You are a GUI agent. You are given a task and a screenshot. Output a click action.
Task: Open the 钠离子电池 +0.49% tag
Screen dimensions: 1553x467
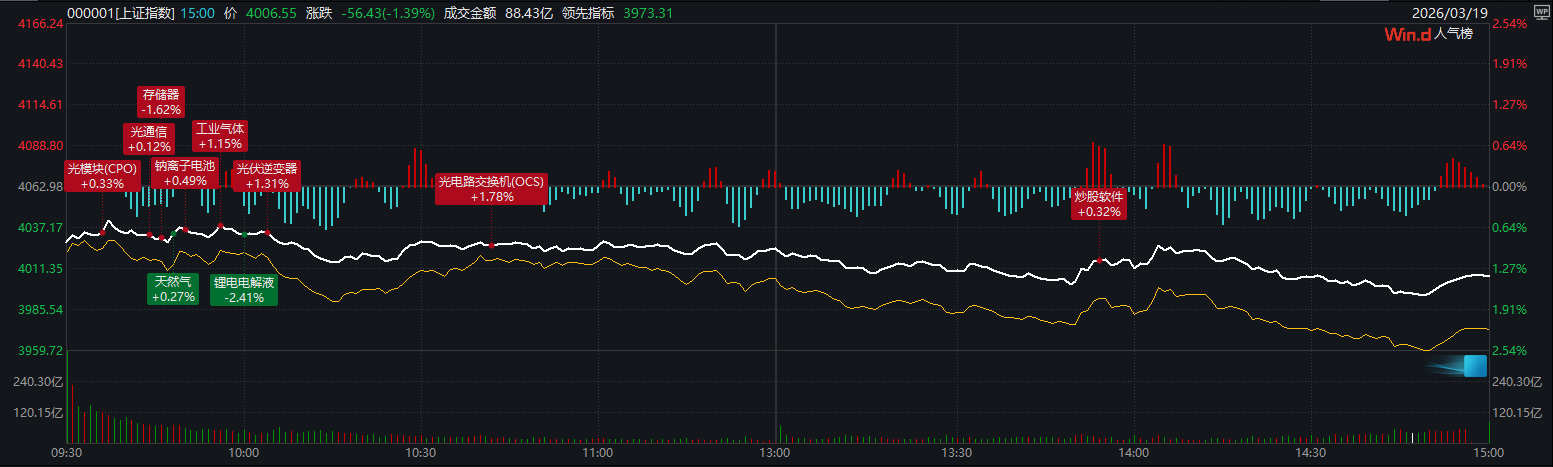click(184, 173)
